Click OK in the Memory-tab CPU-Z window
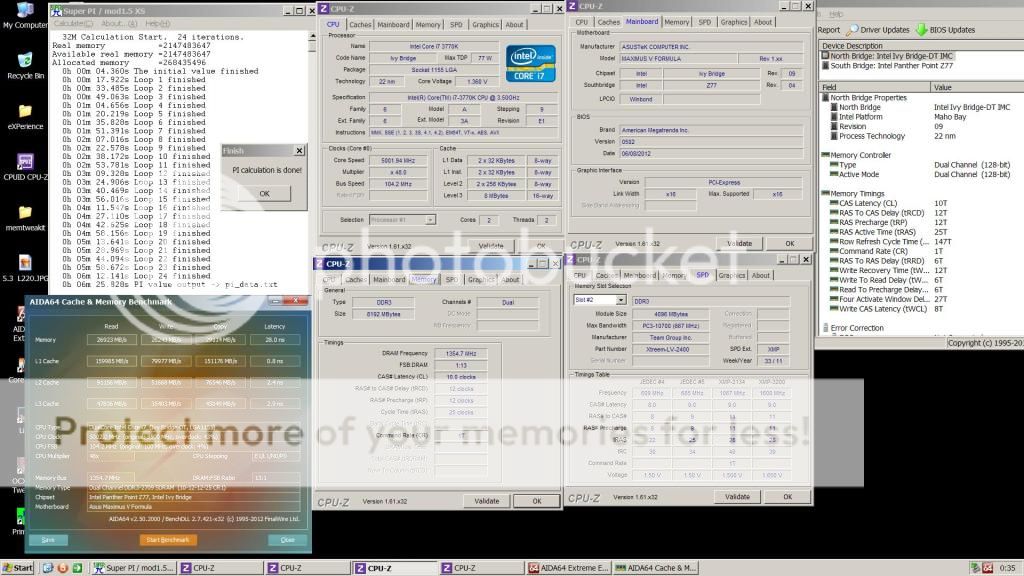 click(x=537, y=501)
